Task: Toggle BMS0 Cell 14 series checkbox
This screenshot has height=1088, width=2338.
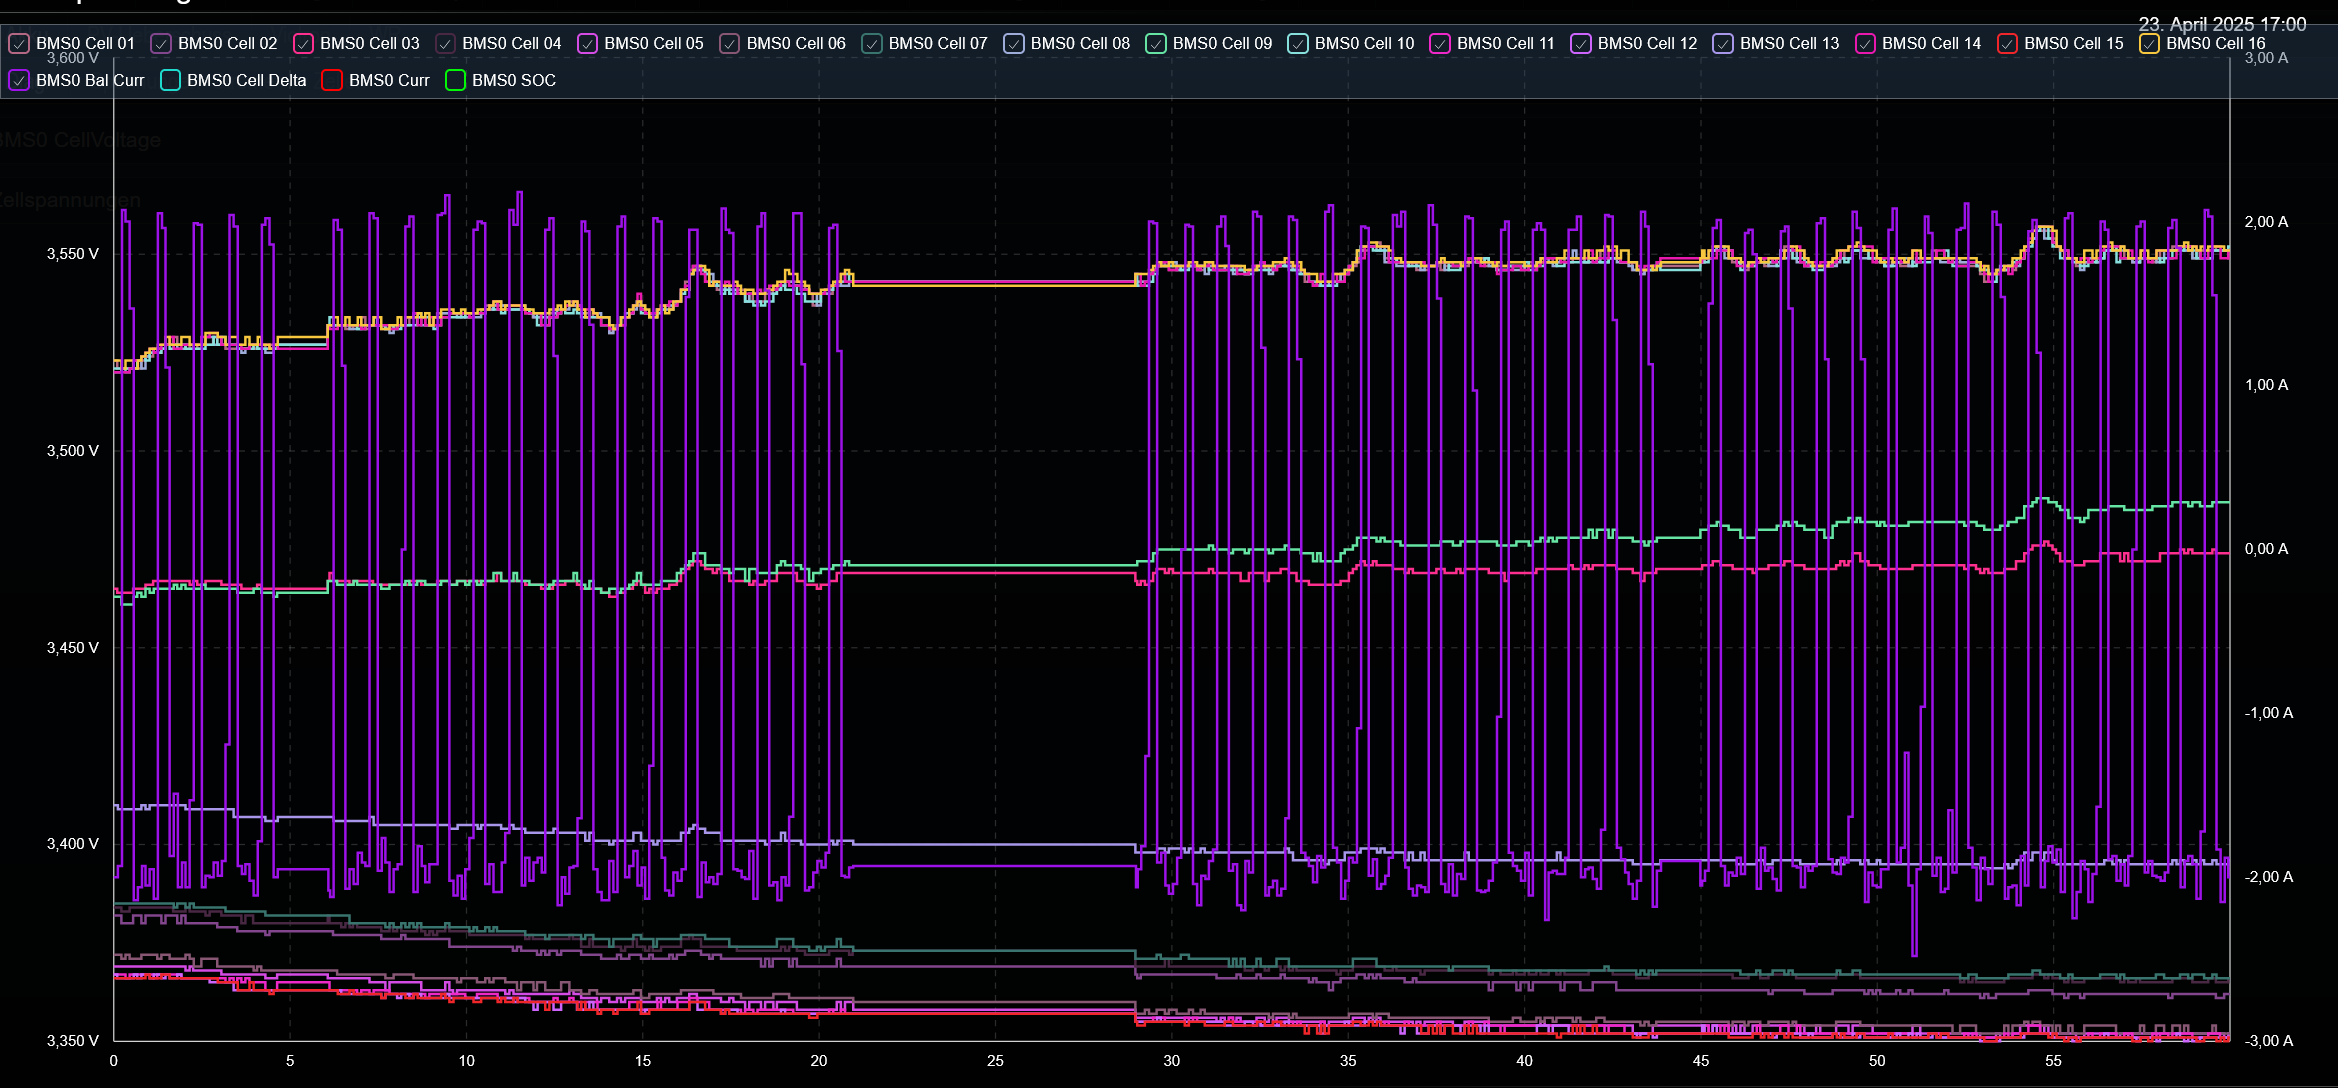Action: (x=1865, y=44)
